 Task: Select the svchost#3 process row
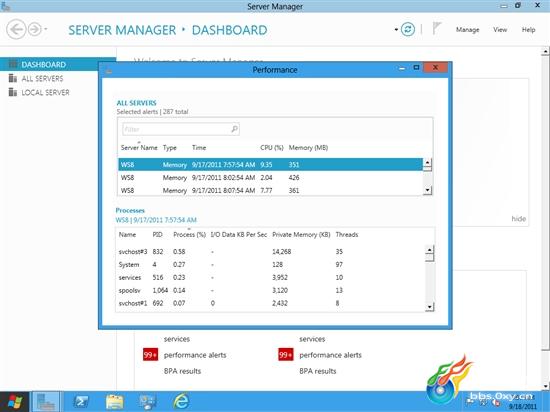(x=270, y=252)
